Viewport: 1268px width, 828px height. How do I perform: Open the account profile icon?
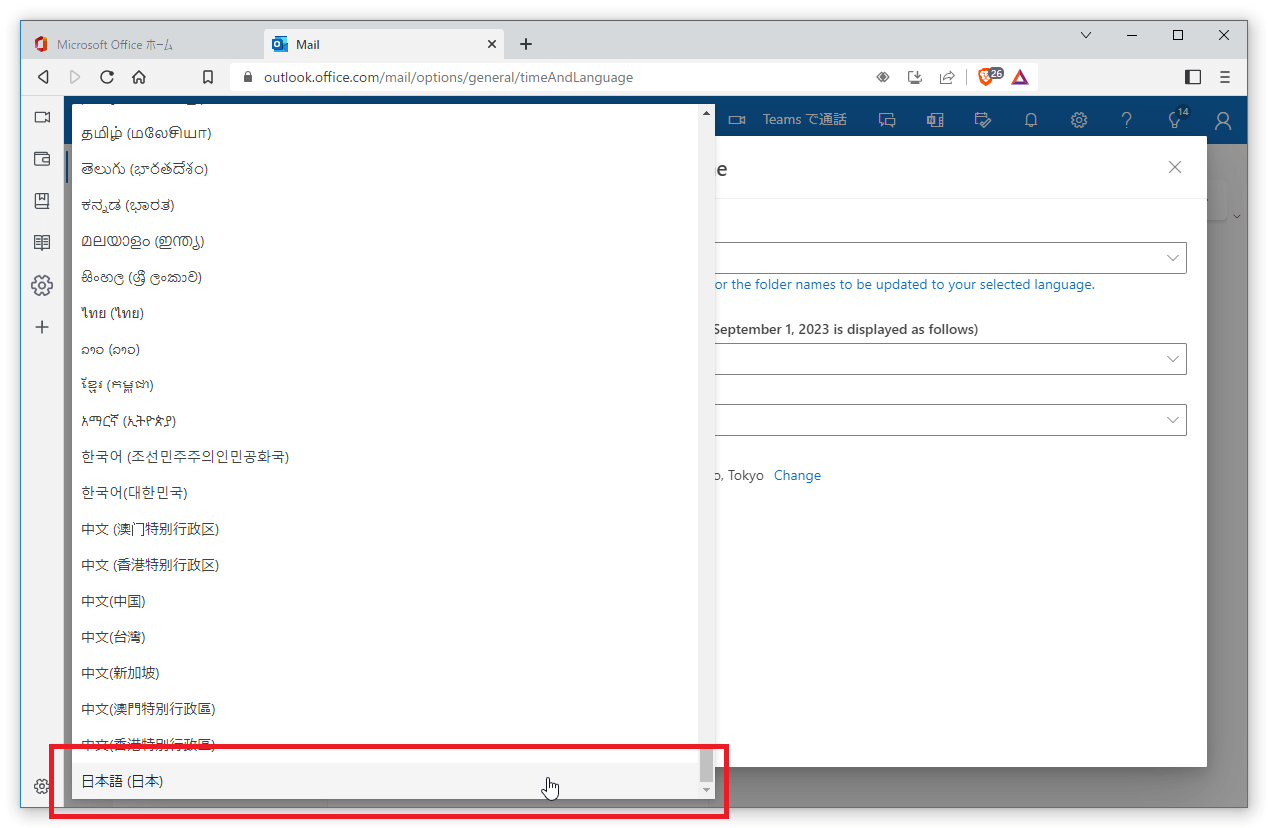pyautogui.click(x=1222, y=120)
